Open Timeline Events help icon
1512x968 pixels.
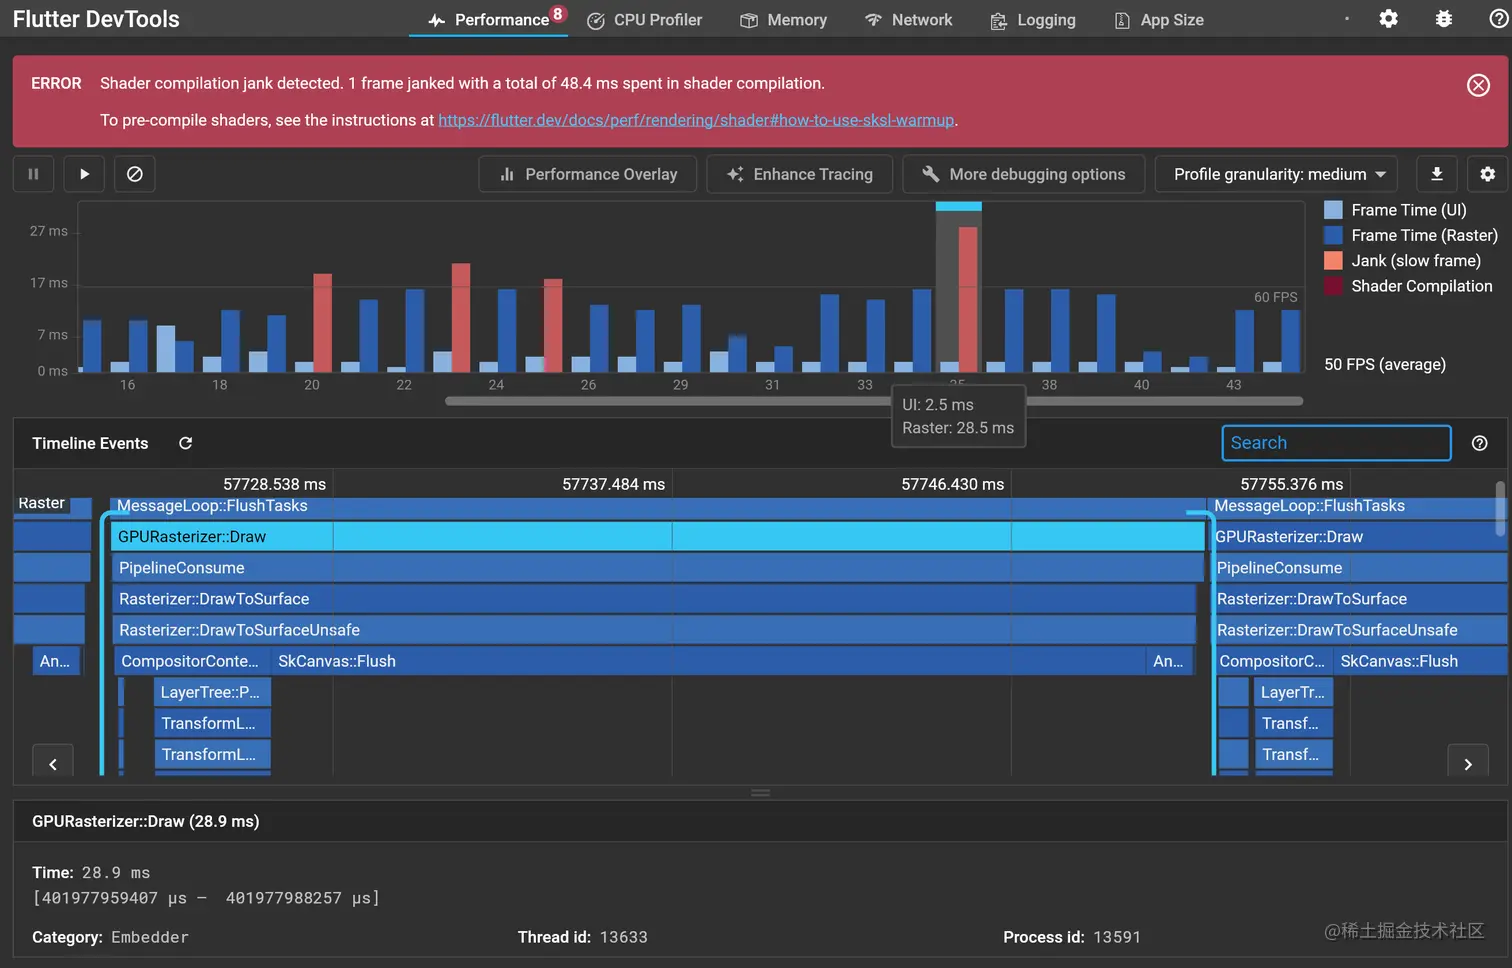[1480, 443]
